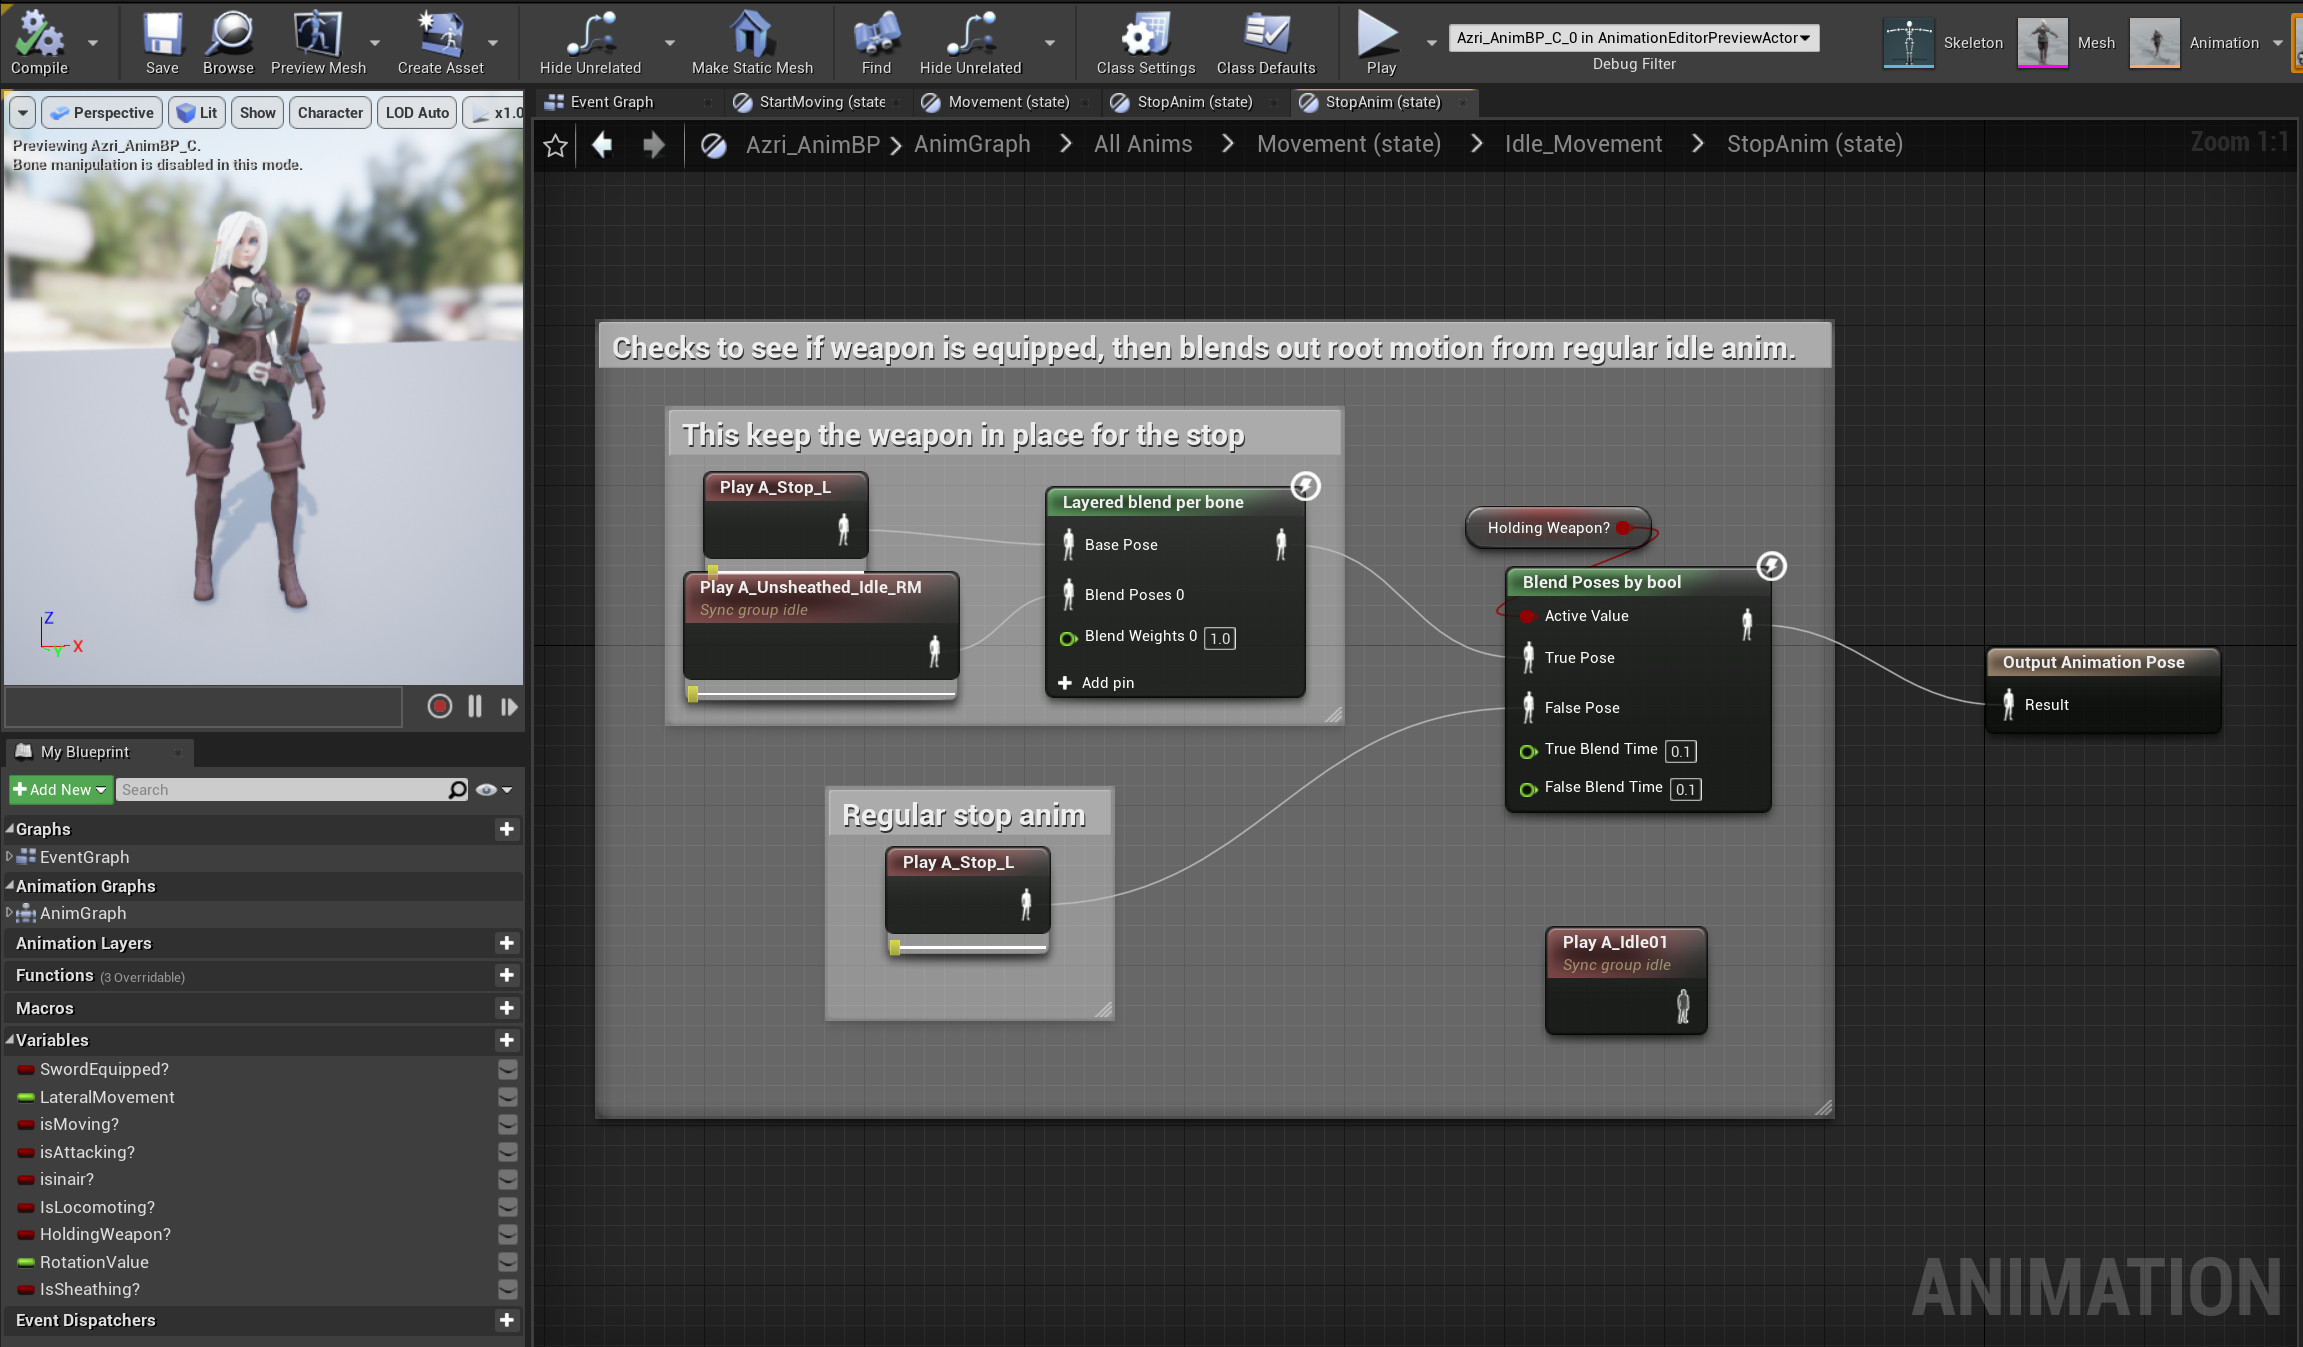Toggle visibility of the HoldingWeapon? variable
Image resolution: width=2303 pixels, height=1347 pixels.
508,1235
